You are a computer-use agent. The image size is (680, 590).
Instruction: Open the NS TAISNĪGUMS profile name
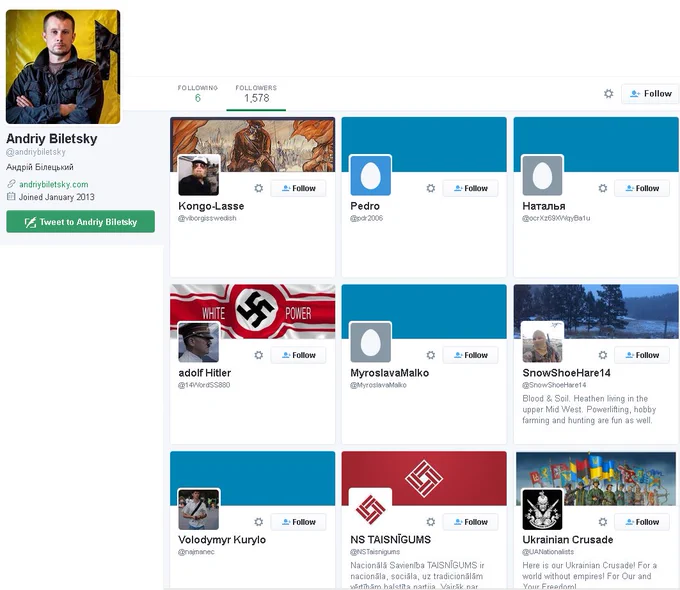(x=391, y=540)
